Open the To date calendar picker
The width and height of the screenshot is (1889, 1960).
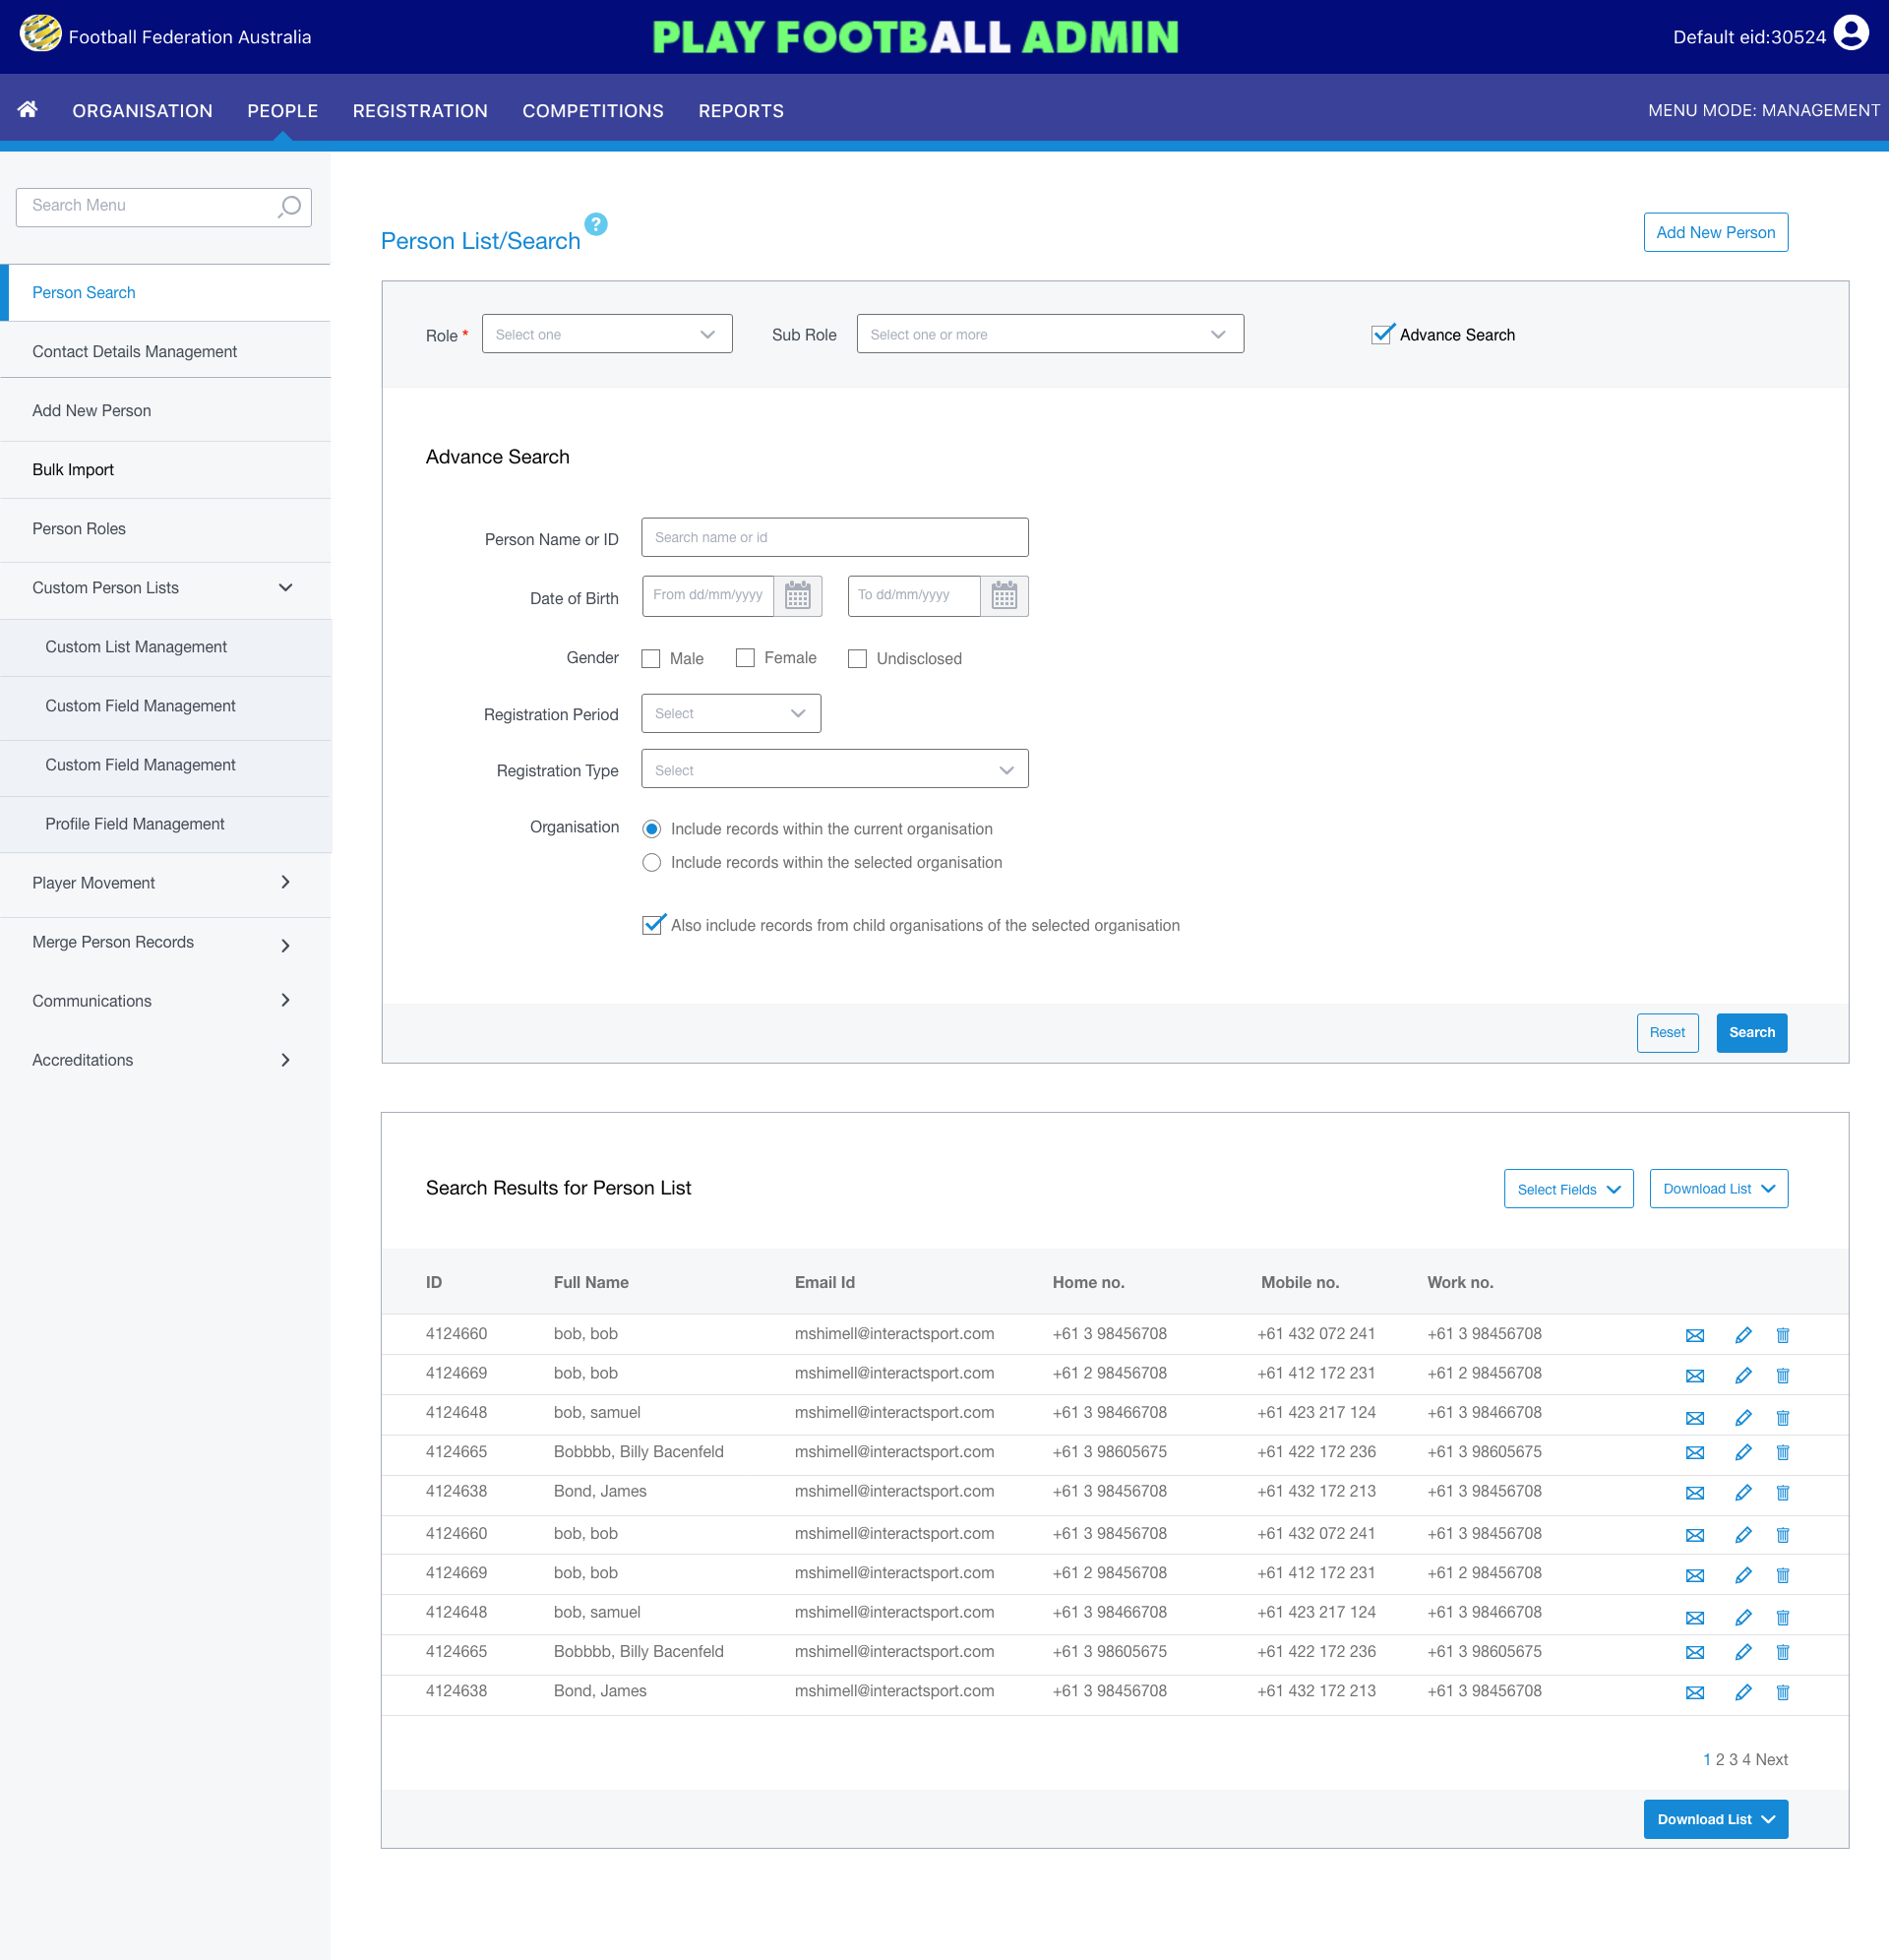[x=1003, y=596]
